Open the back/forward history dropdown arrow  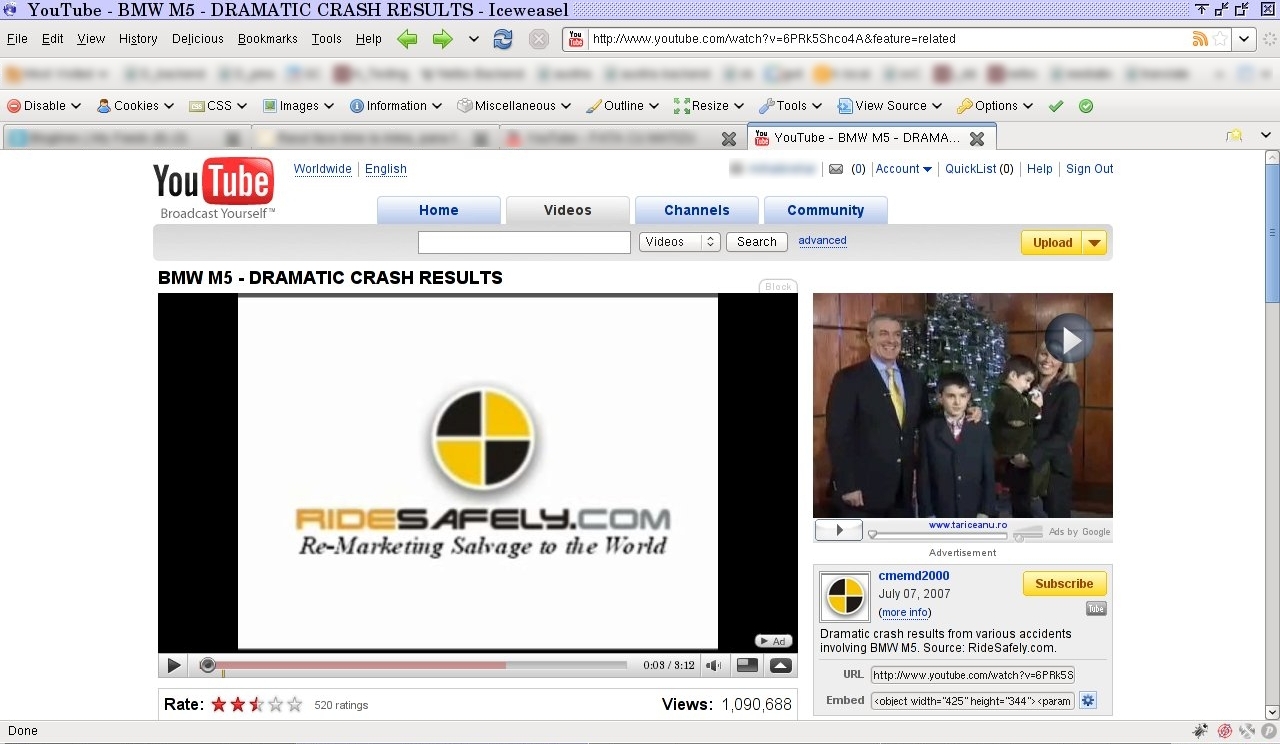tap(473, 39)
